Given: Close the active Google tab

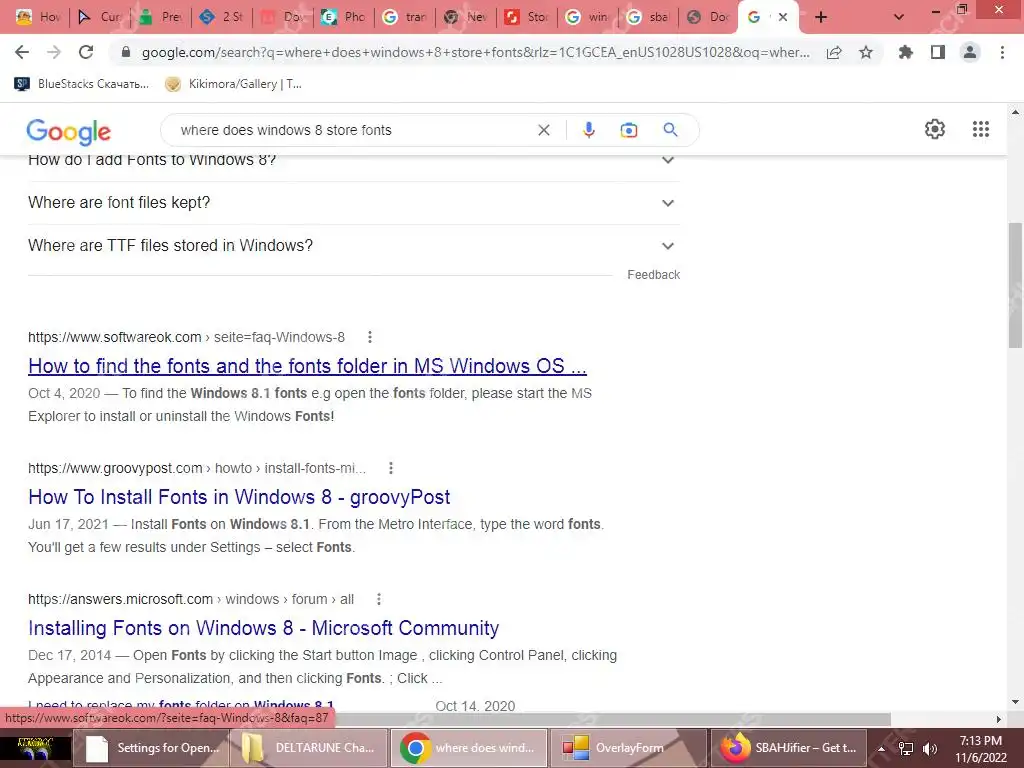Looking at the screenshot, I should (782, 18).
